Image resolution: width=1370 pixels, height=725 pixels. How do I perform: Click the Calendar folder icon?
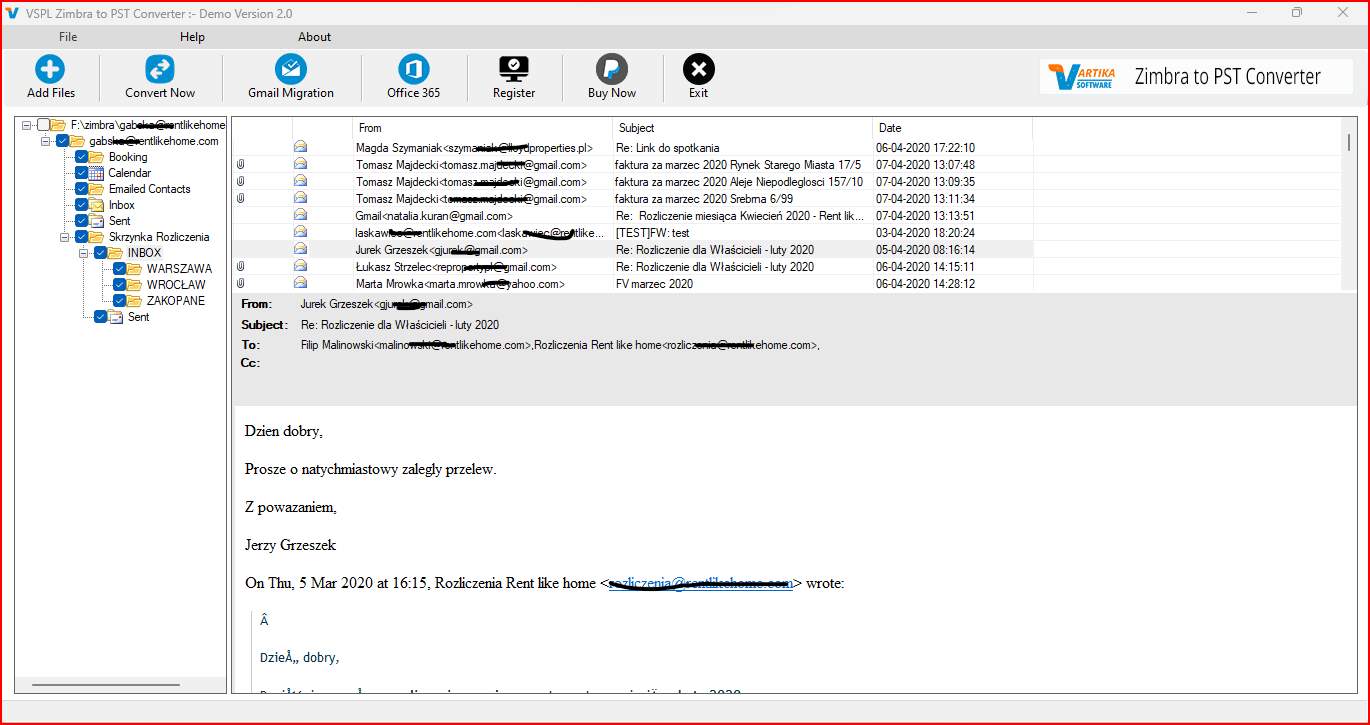tap(97, 173)
